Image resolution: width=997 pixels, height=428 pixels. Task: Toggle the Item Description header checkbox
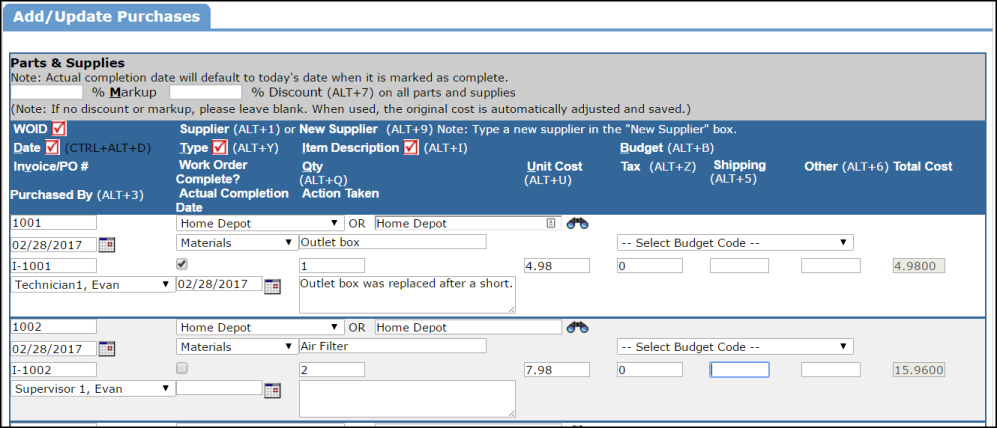411,148
